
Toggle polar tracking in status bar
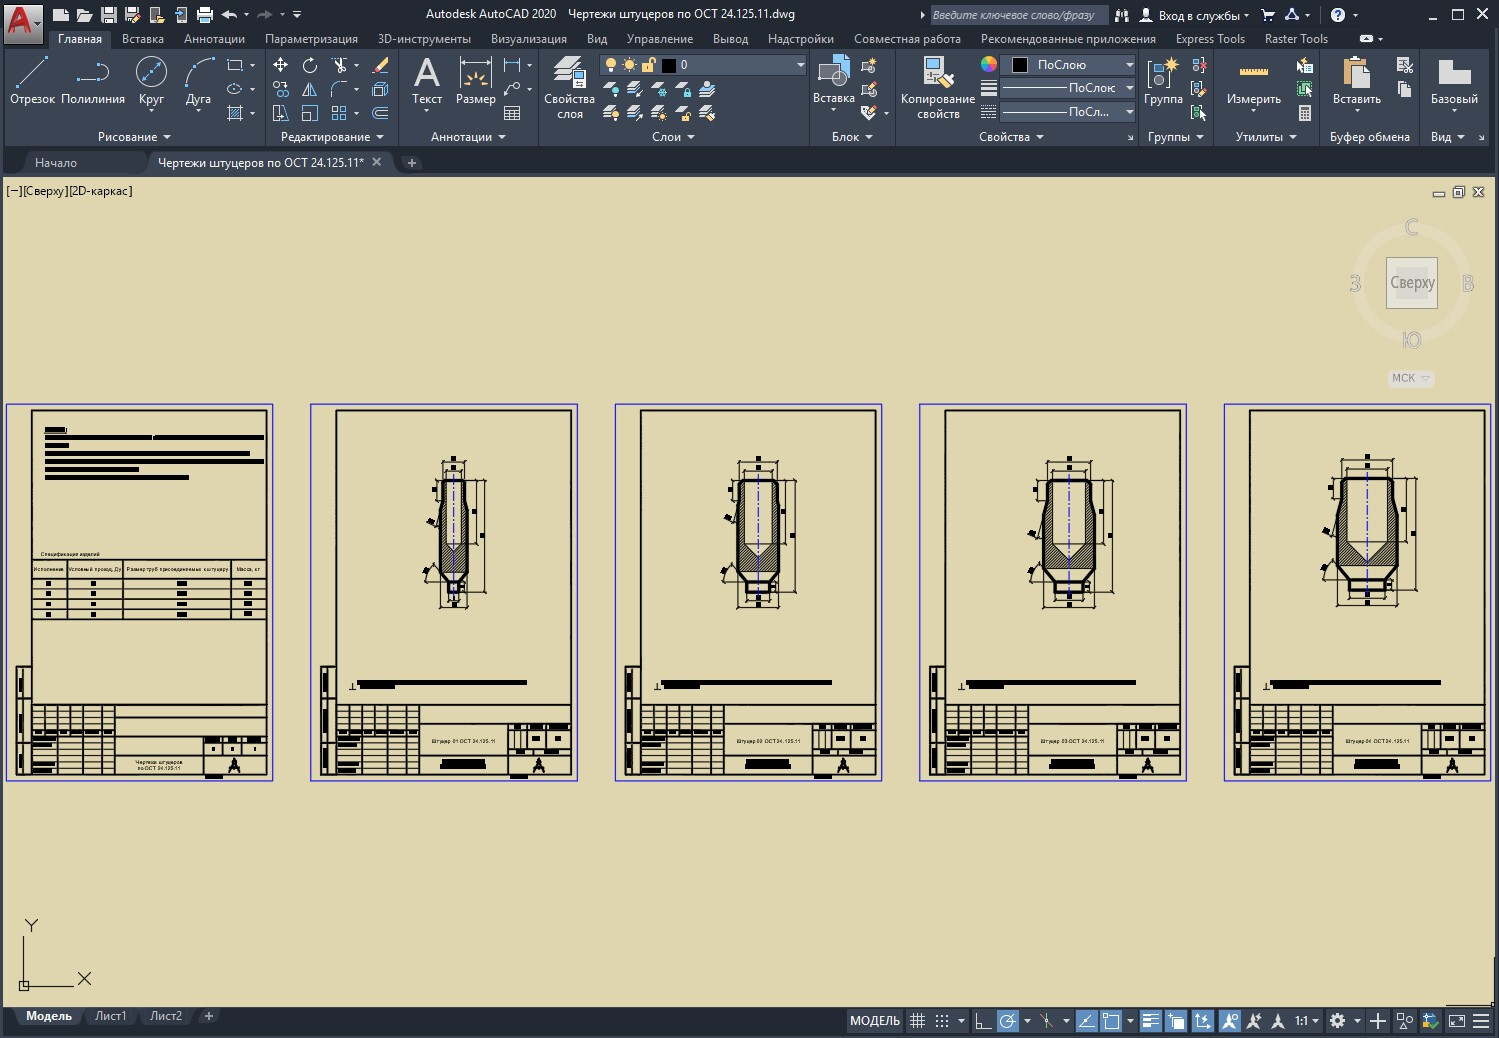point(1008,1021)
